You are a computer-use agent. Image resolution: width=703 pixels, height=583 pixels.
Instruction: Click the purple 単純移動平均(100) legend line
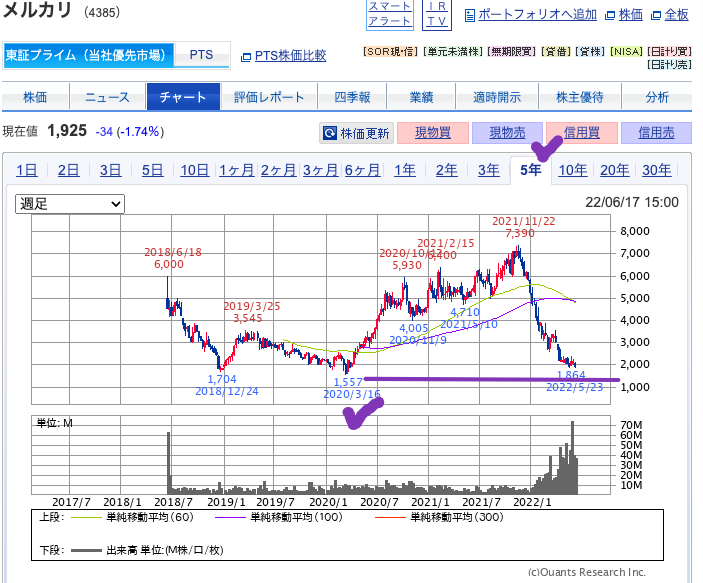point(230,518)
